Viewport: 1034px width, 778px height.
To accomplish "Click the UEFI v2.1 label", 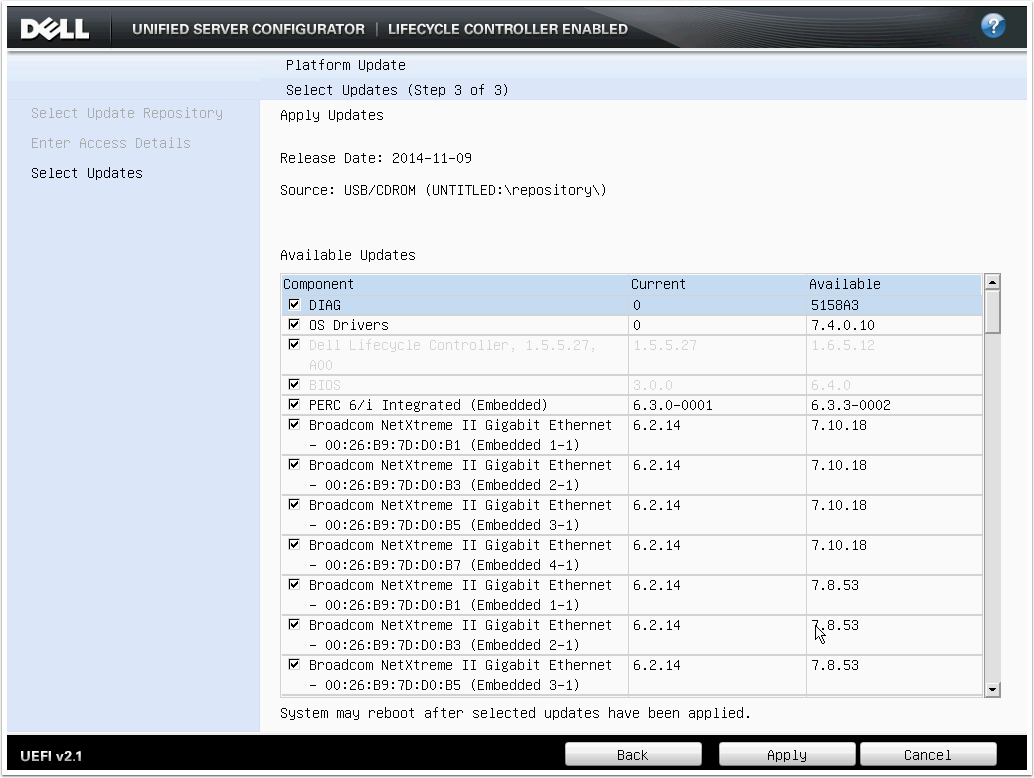I will (x=51, y=756).
